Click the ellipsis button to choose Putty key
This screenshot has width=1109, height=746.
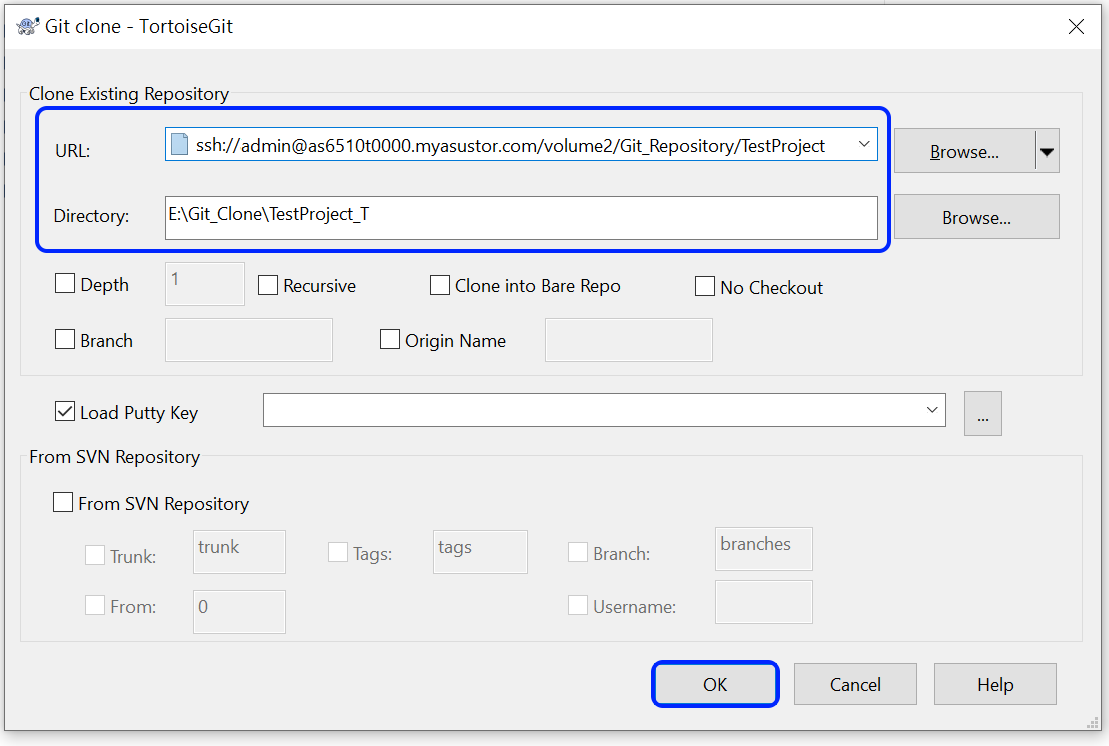tap(983, 414)
